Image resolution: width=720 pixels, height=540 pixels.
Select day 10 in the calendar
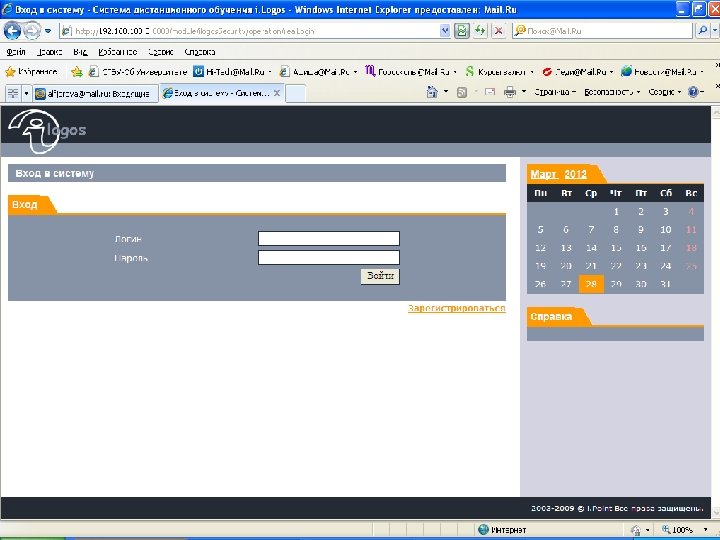tap(666, 229)
